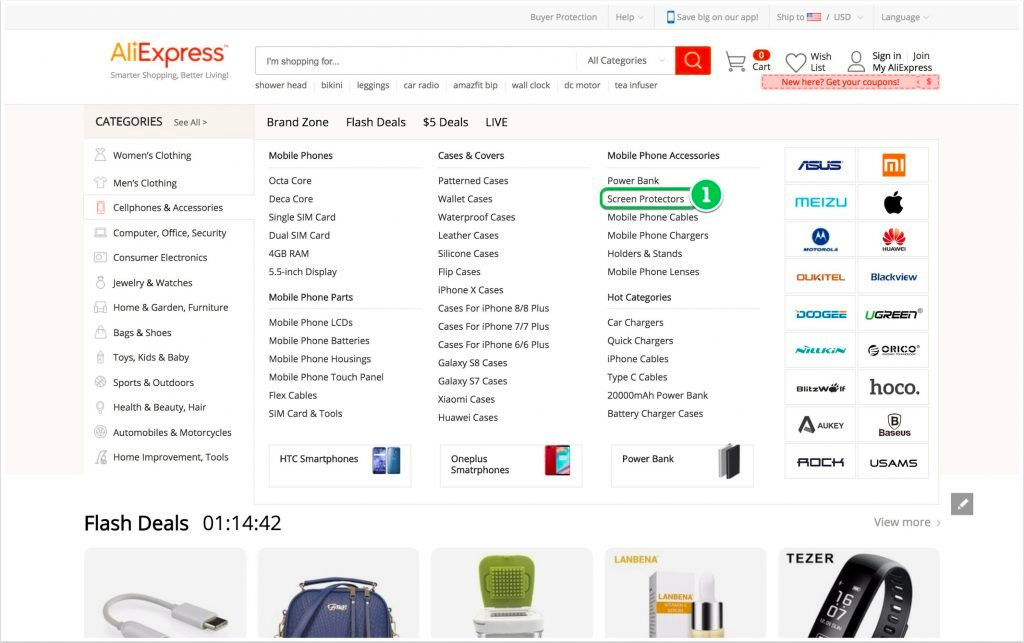Click 'Save big on our app!' link
This screenshot has width=1024, height=643.
tap(712, 17)
